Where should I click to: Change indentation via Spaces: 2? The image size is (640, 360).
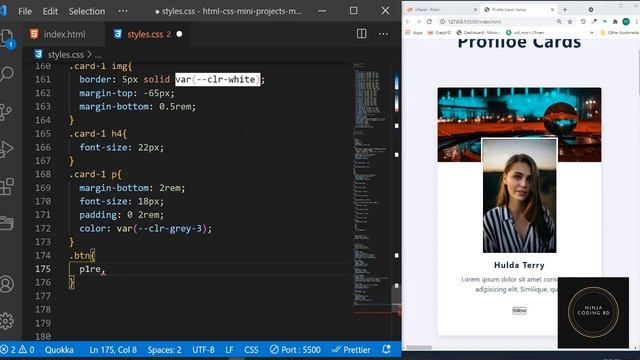[x=164, y=350]
